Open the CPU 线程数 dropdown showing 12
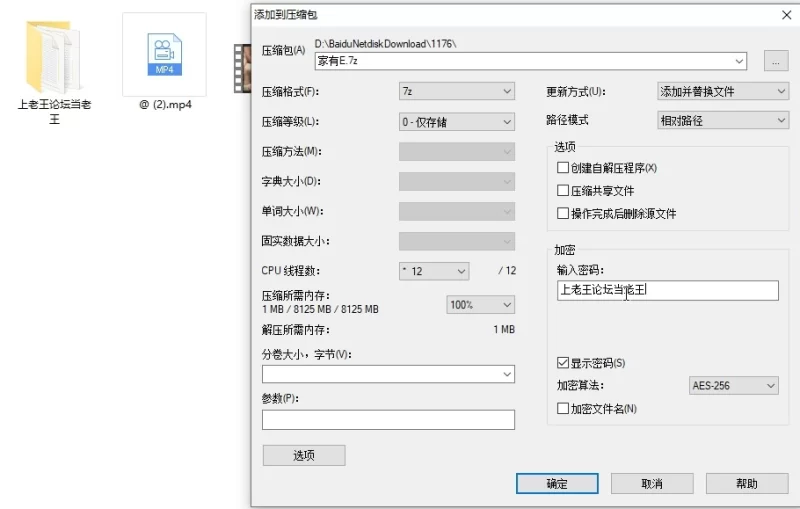This screenshot has height=509, width=800. tap(434, 271)
